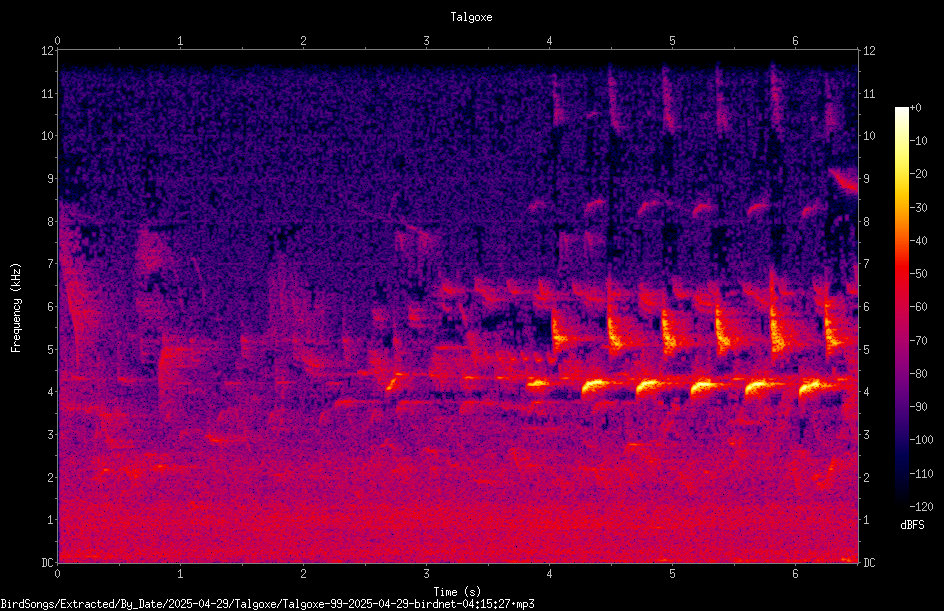The width and height of the screenshot is (944, 611).
Task: Click the file path text at bottom
Action: pyautogui.click(x=267, y=604)
